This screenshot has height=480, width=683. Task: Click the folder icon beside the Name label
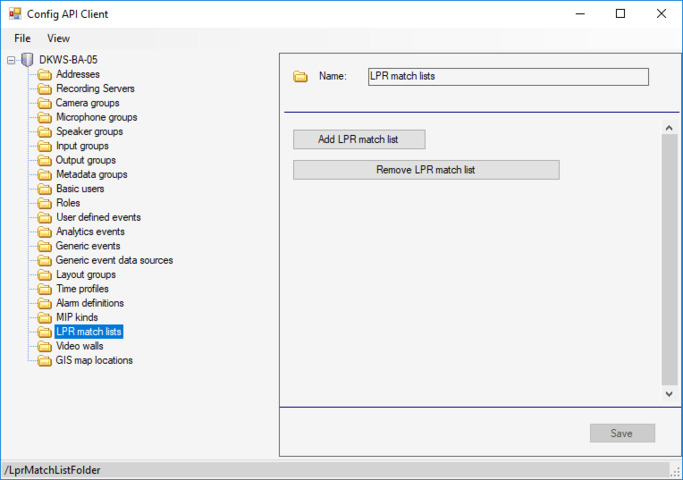300,76
